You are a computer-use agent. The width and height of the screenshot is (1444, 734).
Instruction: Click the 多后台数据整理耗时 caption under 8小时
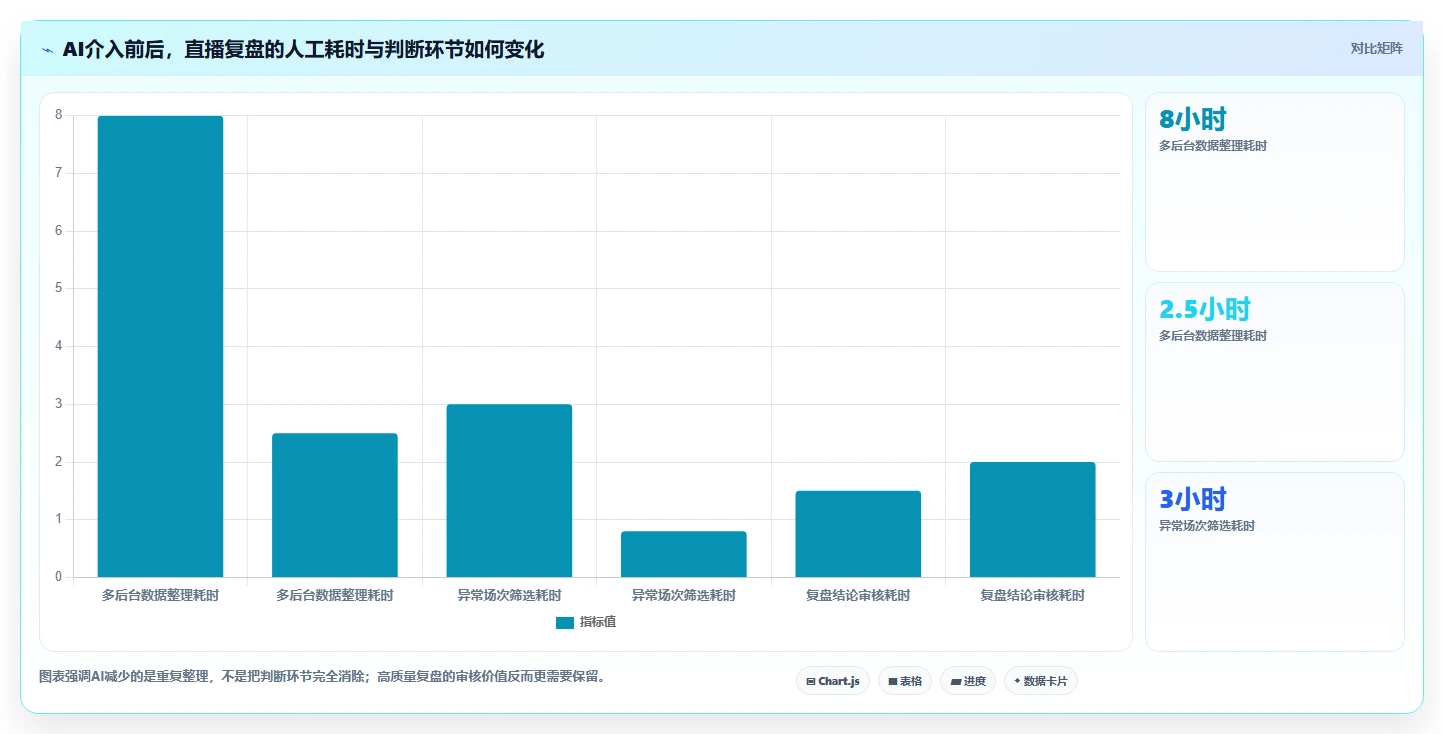(1213, 146)
